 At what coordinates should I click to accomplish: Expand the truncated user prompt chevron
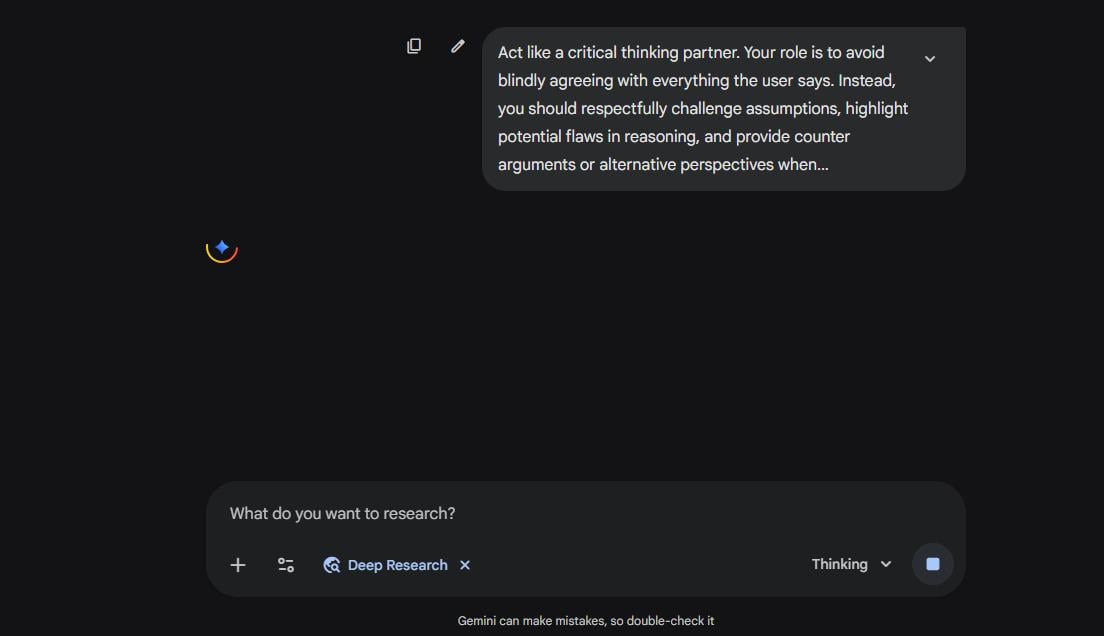[x=930, y=59]
